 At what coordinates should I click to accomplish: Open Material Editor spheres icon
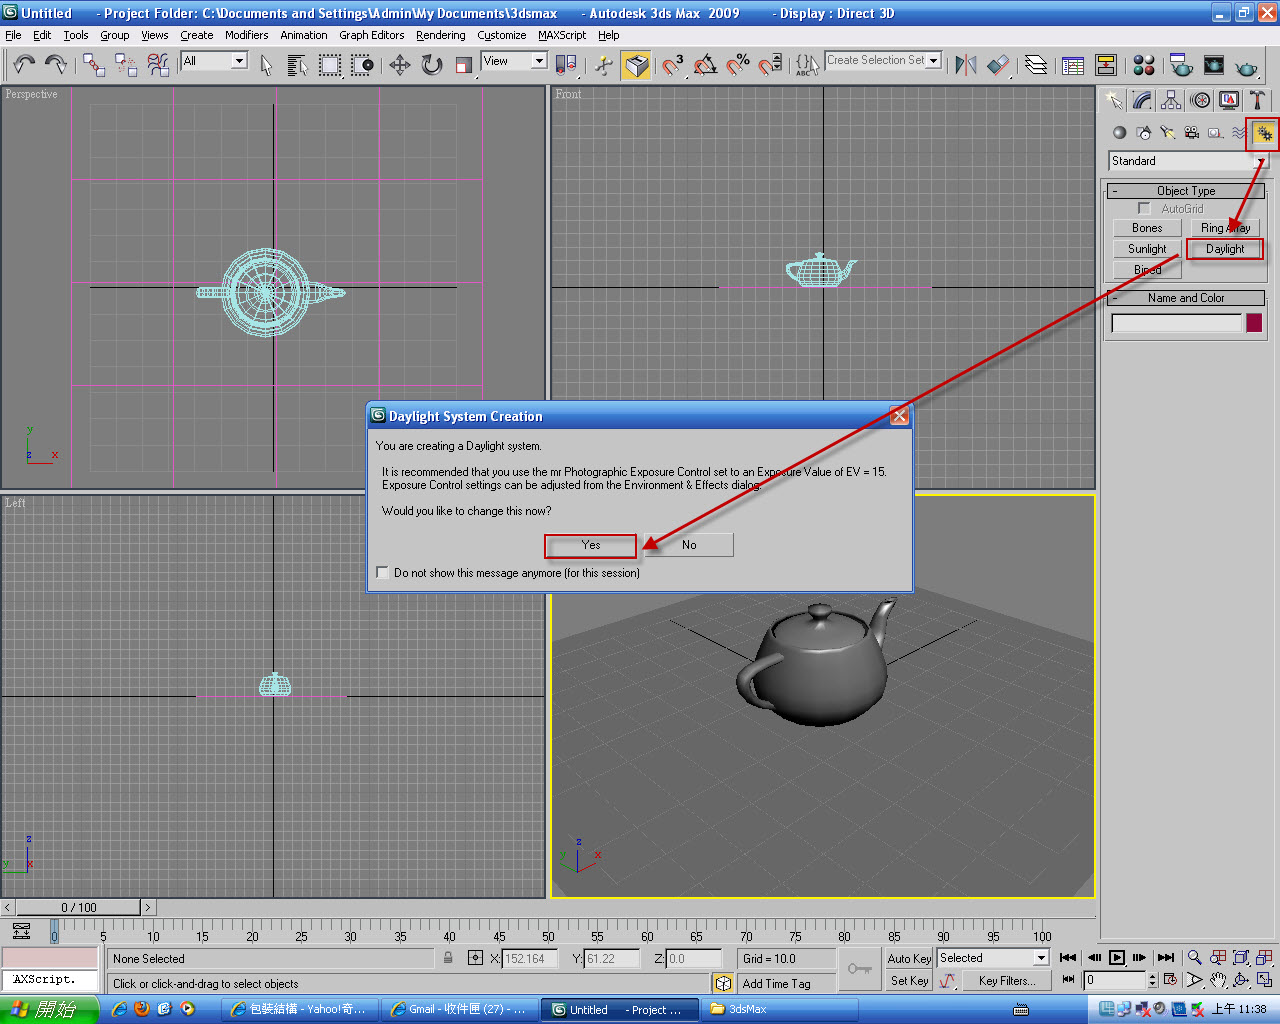[x=1144, y=65]
